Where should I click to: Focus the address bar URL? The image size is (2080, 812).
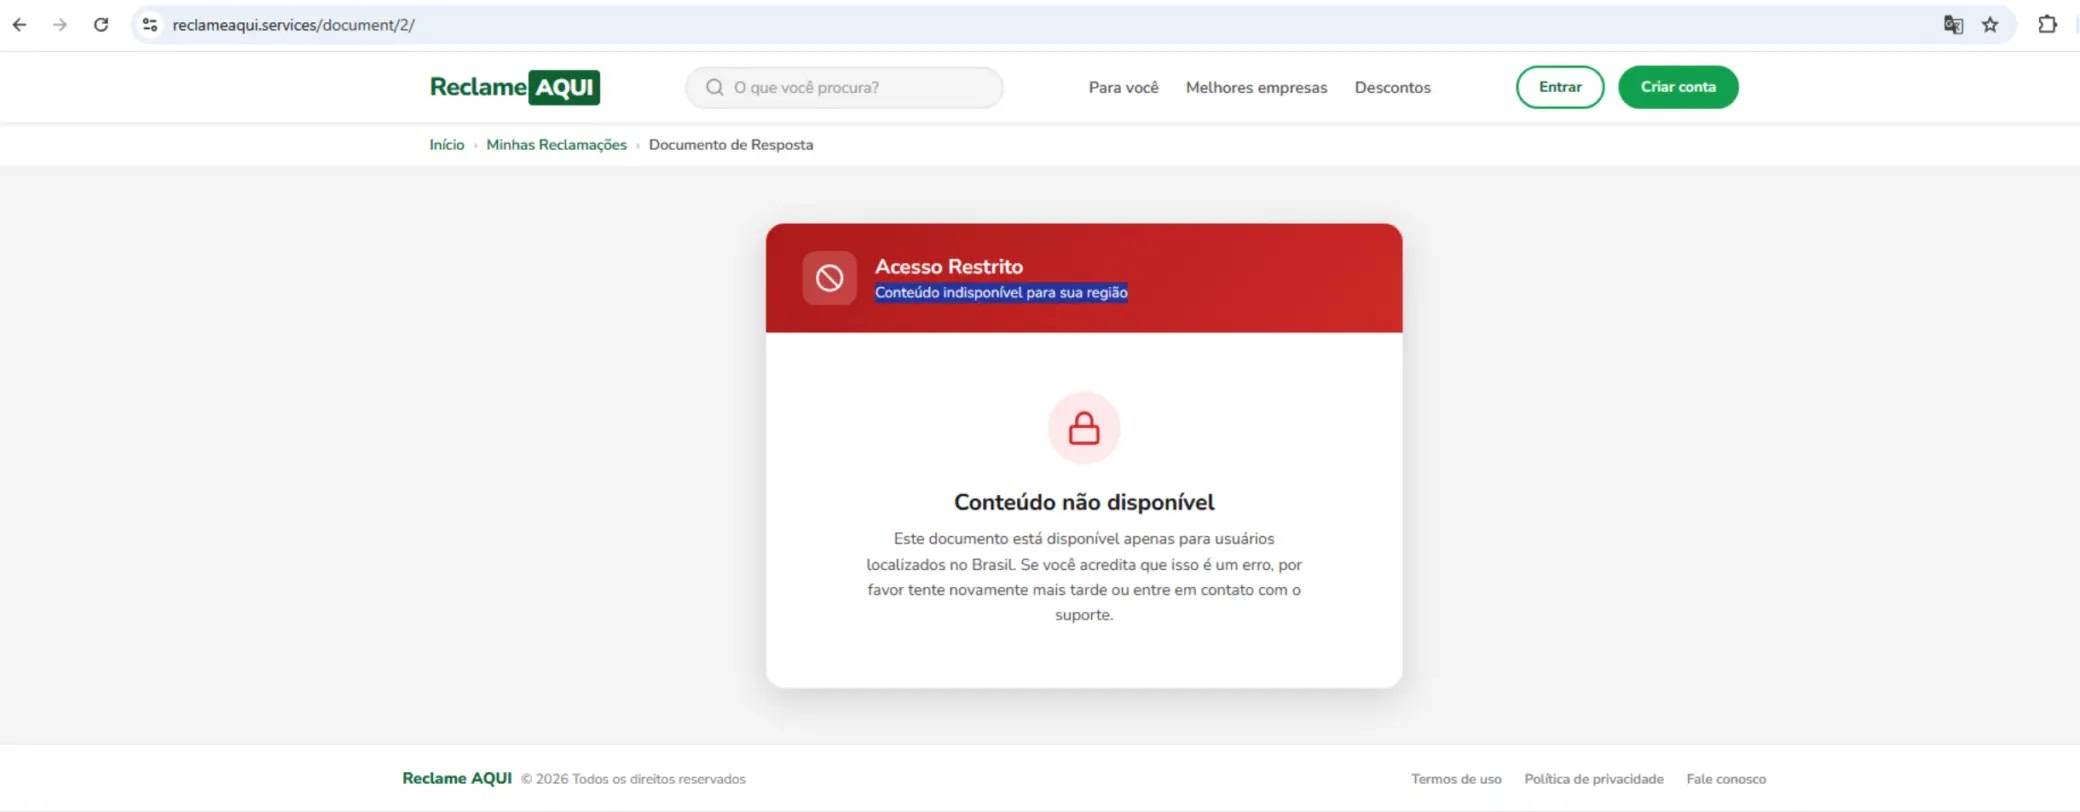click(293, 25)
